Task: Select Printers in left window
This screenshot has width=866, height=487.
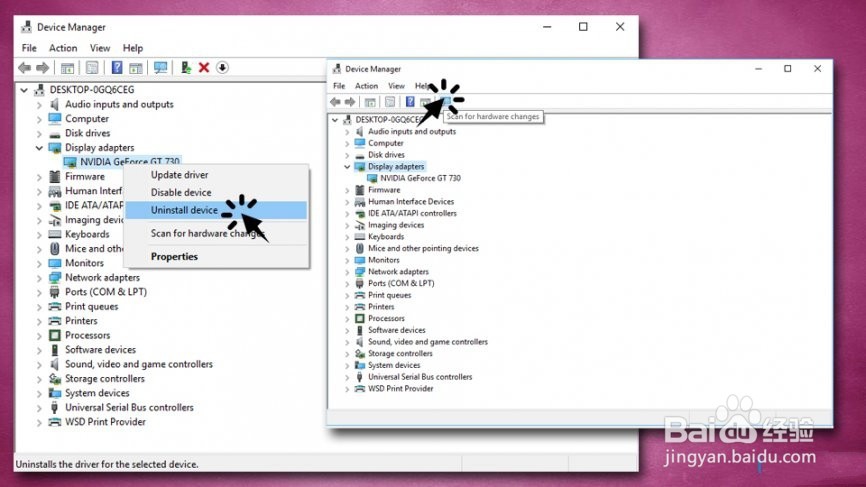Action: (x=81, y=321)
